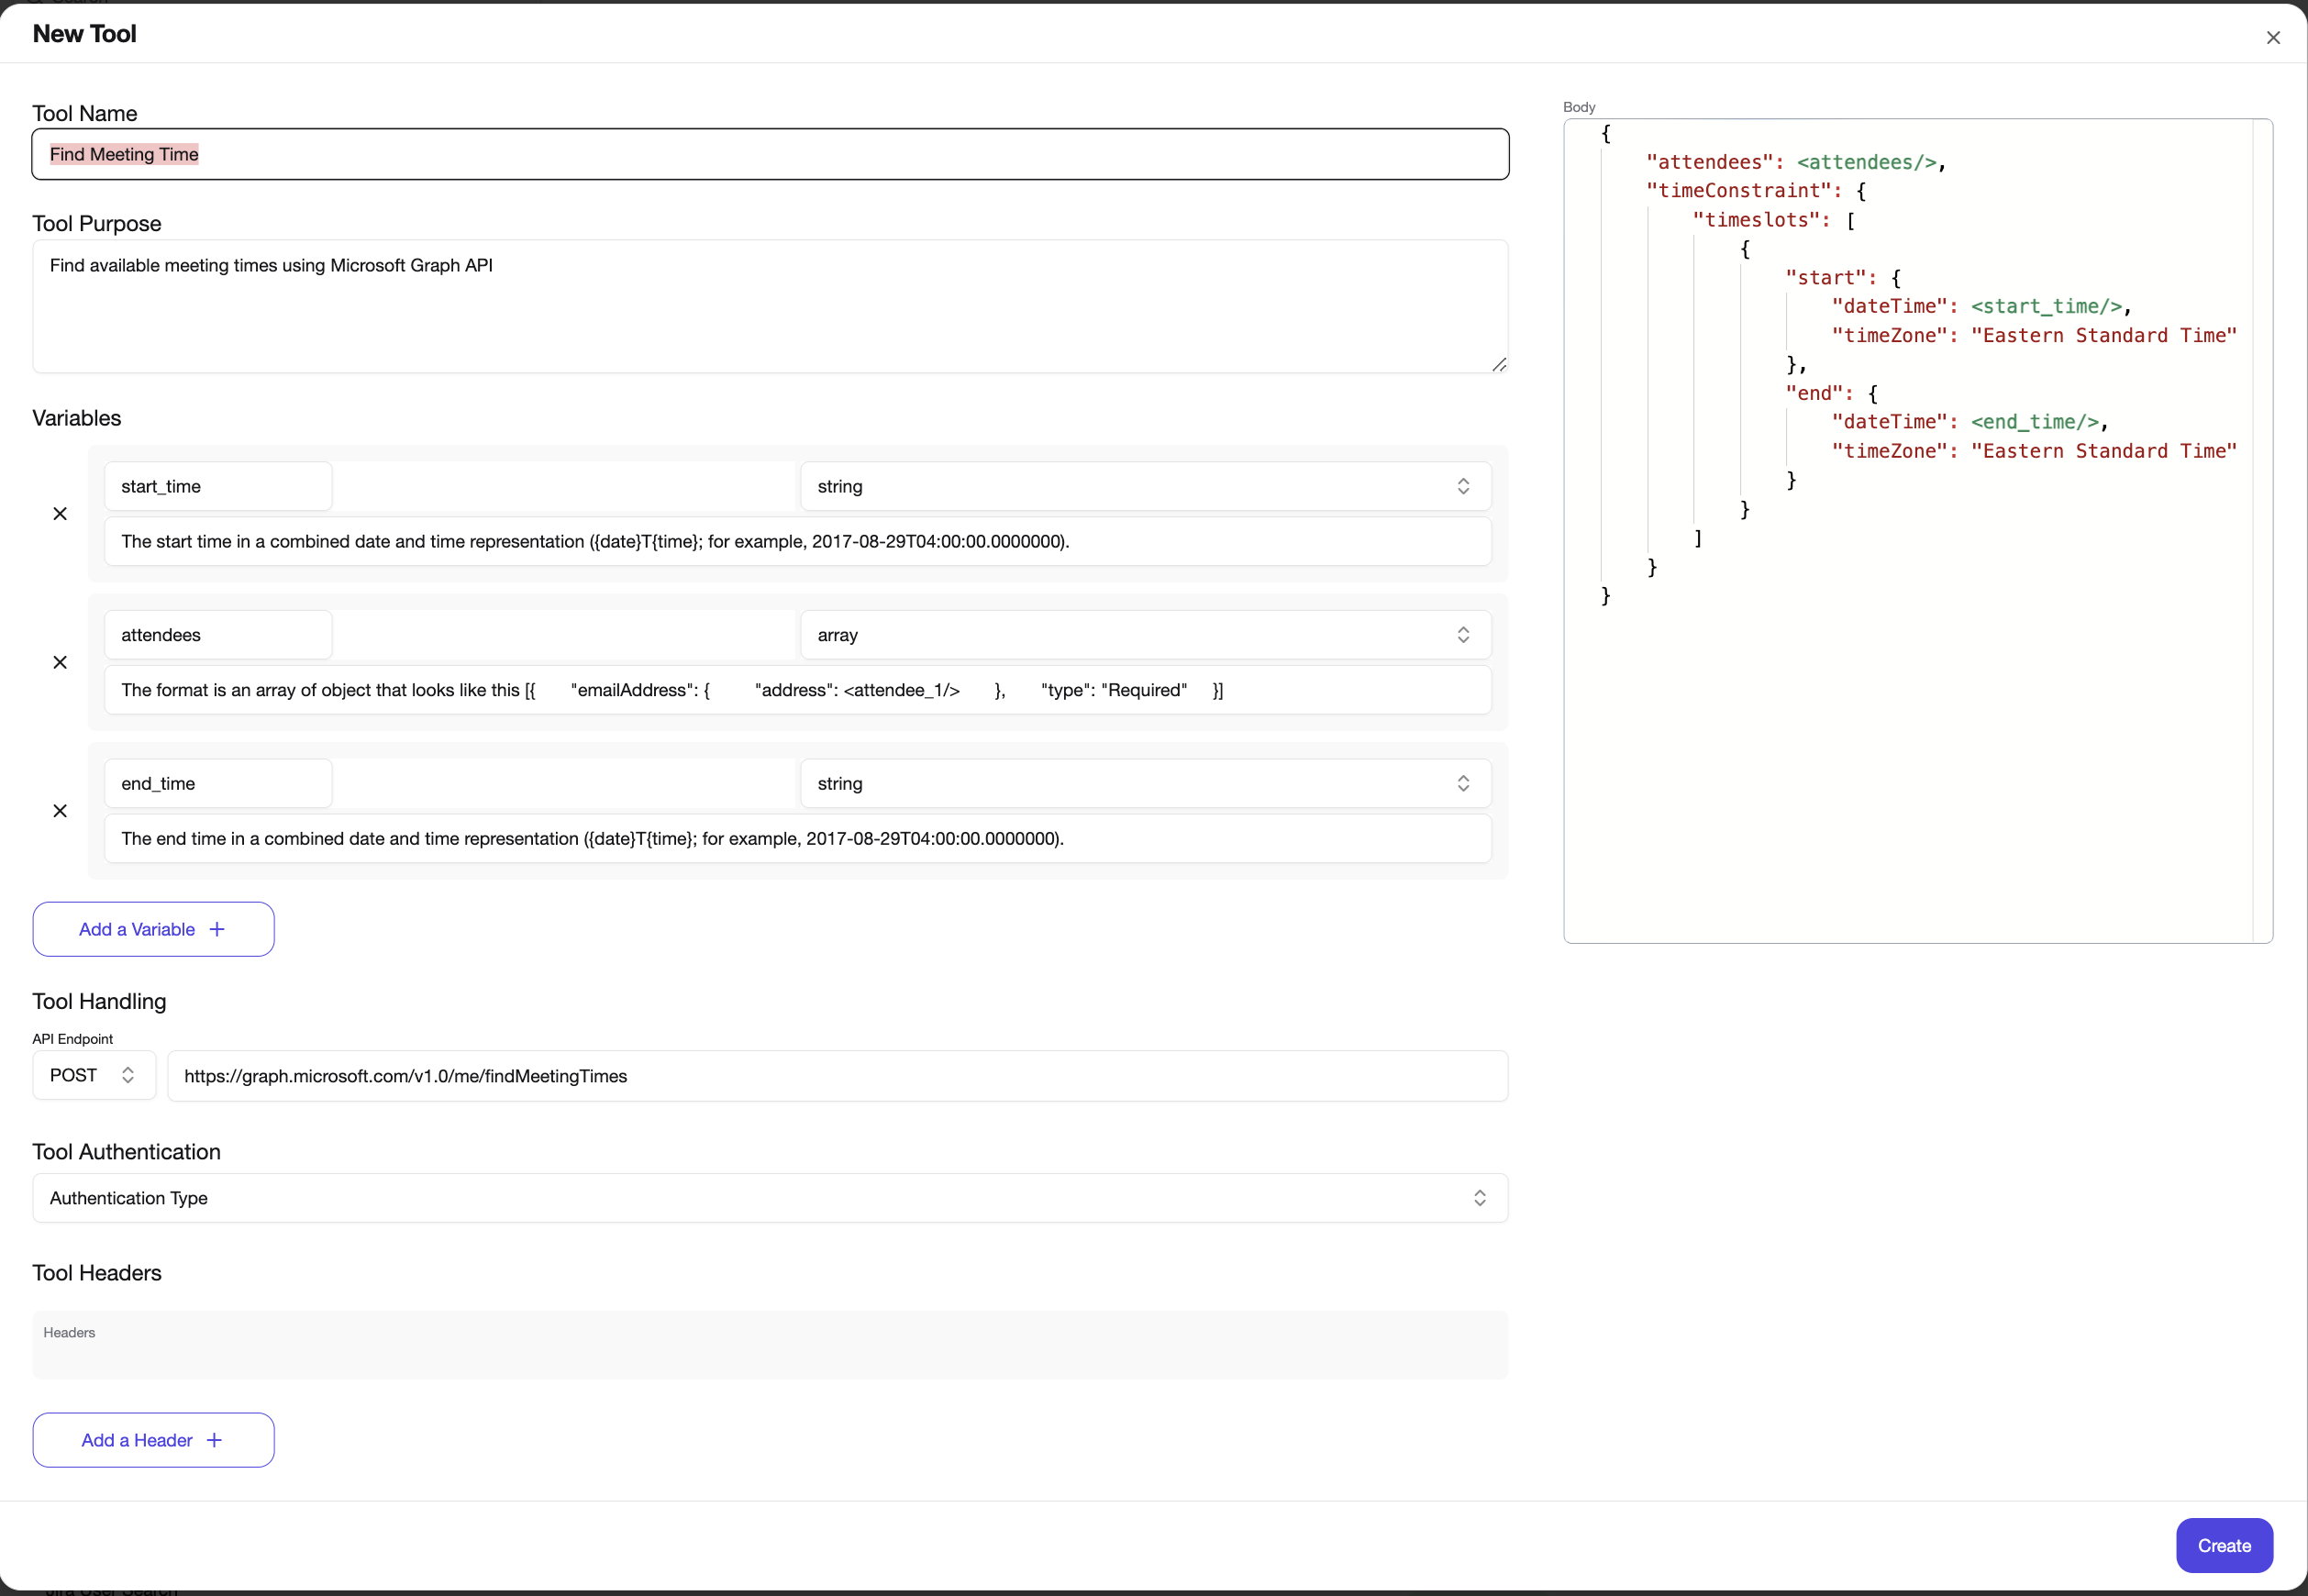This screenshot has width=2308, height=1596.
Task: Close the New Tool dialog
Action: [2272, 38]
